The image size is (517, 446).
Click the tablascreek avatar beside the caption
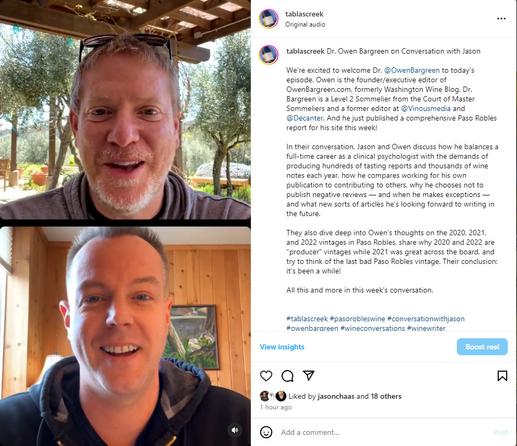[269, 54]
